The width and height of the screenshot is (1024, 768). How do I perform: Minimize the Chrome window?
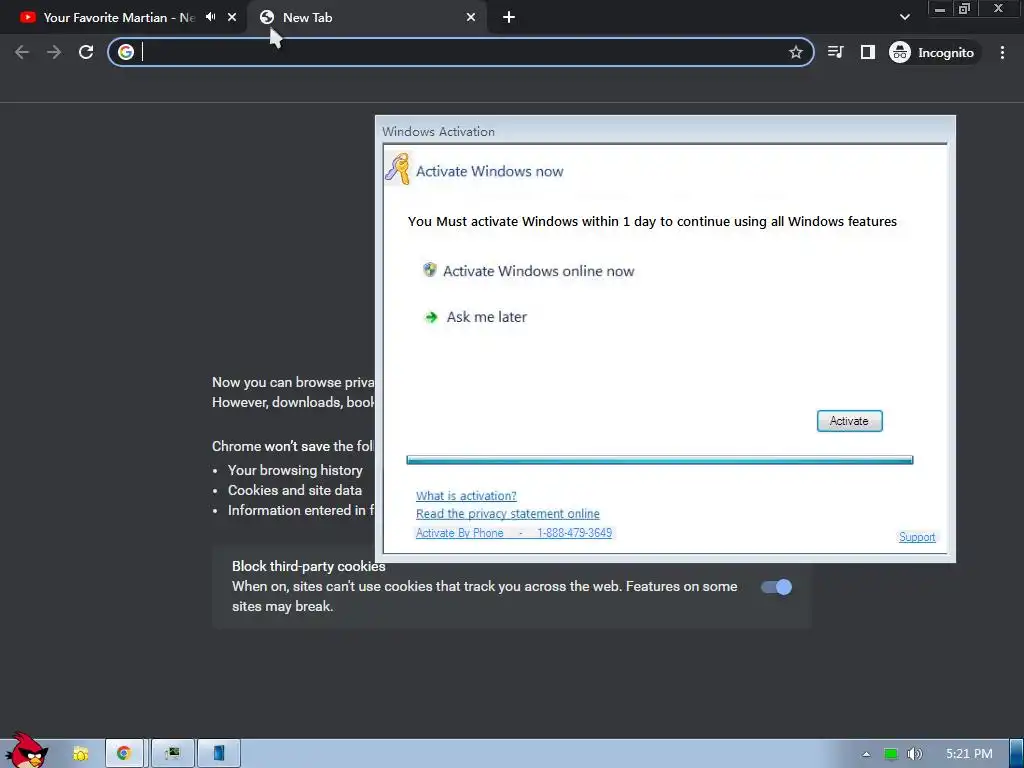(x=940, y=9)
